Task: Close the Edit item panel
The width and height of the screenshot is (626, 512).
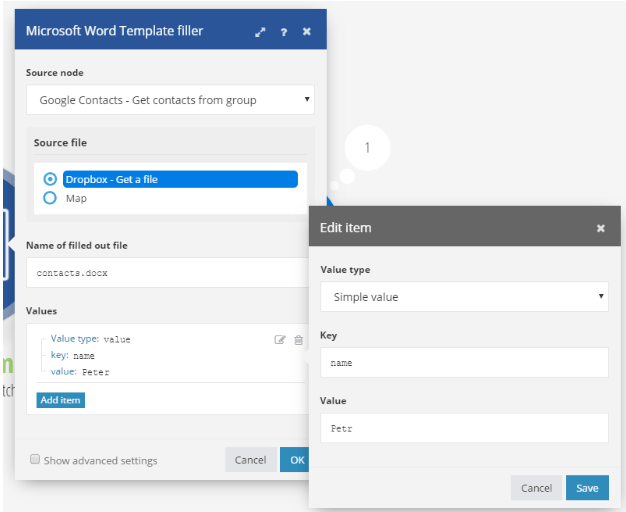Action: tap(600, 228)
